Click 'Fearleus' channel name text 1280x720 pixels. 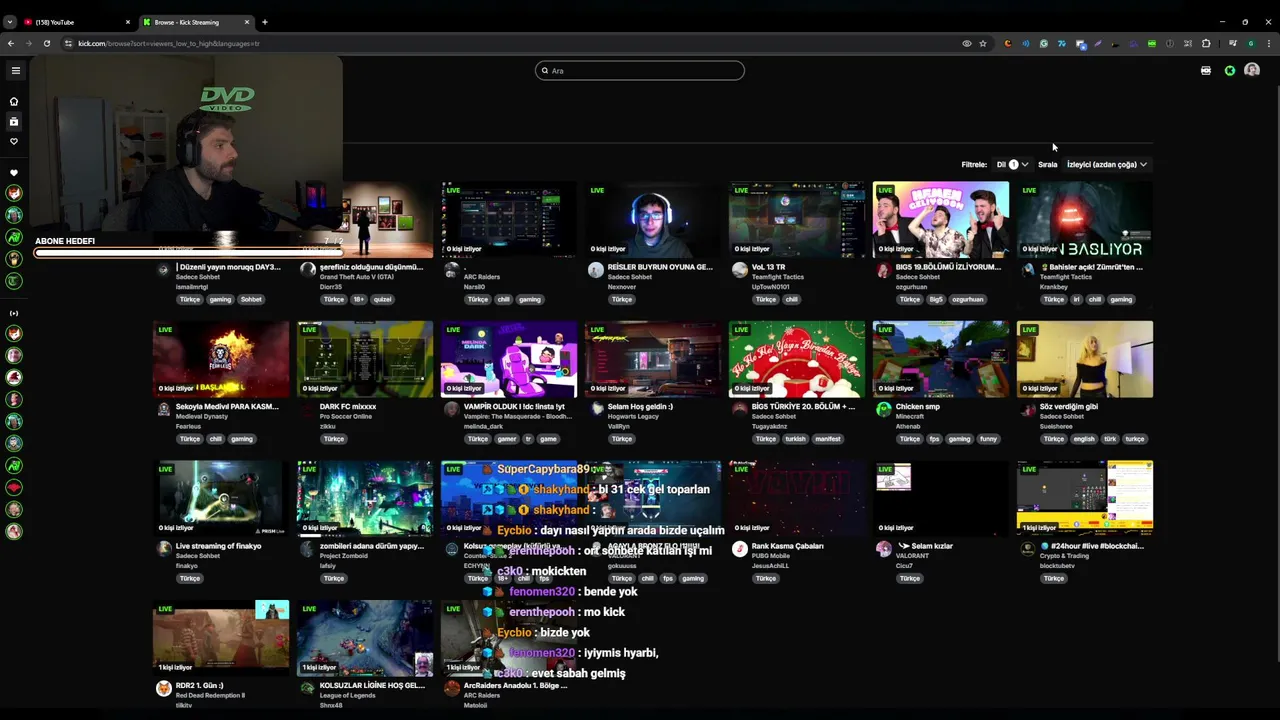click(x=188, y=426)
